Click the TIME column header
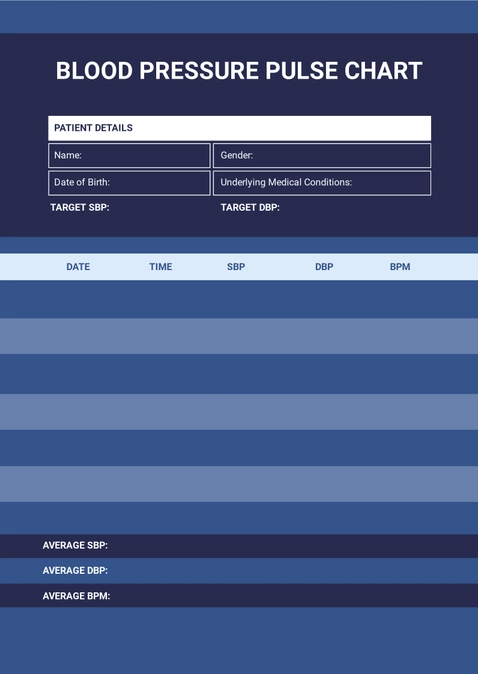Viewport: 478px width, 674px height. 161,267
